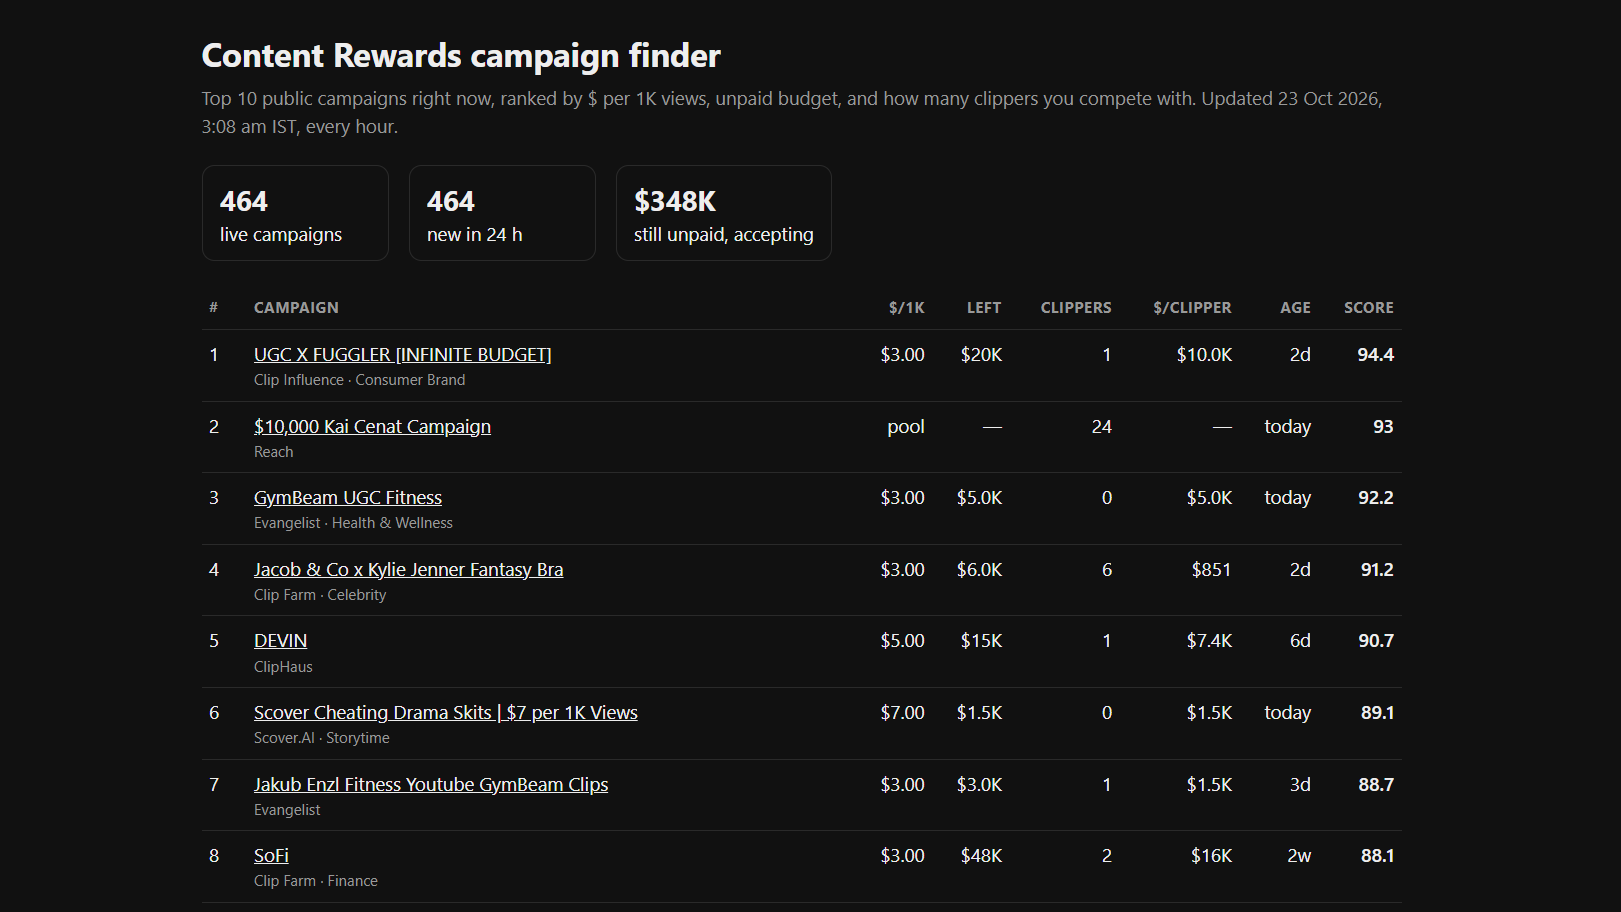Click 'Scover.AI · Storytime' subtitle
This screenshot has height=912, width=1621.
coord(322,738)
